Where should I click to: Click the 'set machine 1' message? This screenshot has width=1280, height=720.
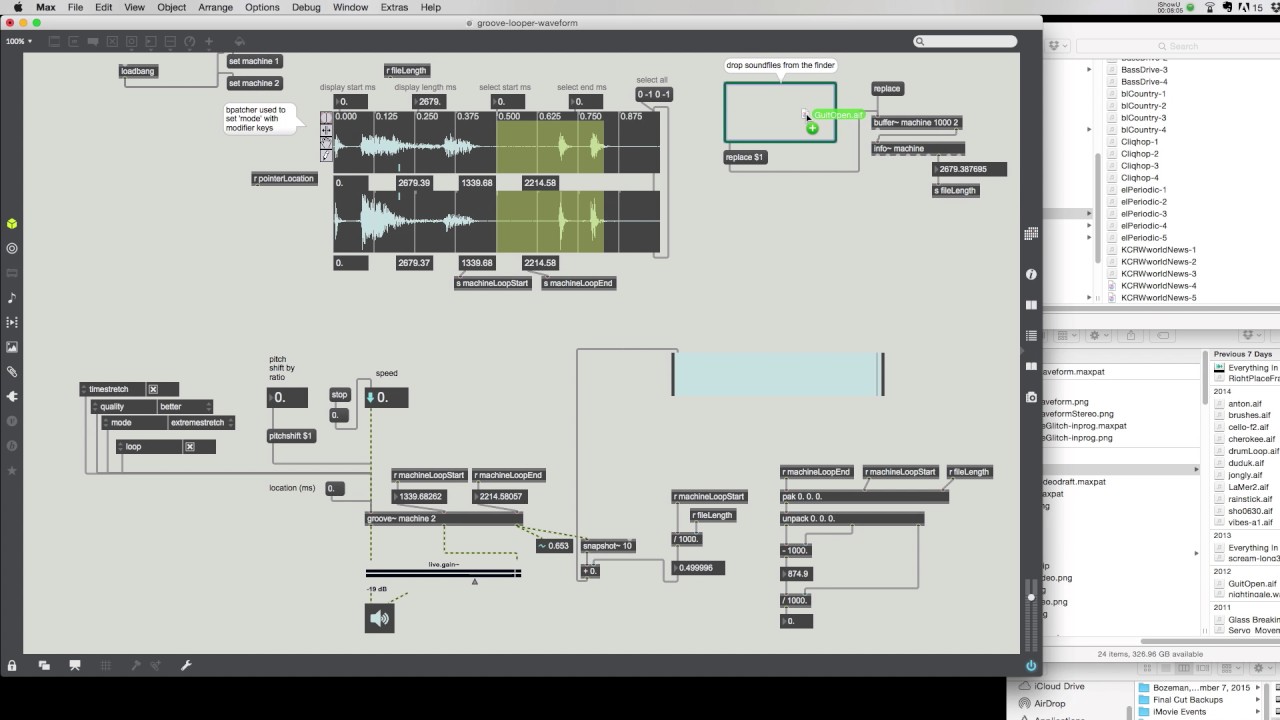click(254, 61)
